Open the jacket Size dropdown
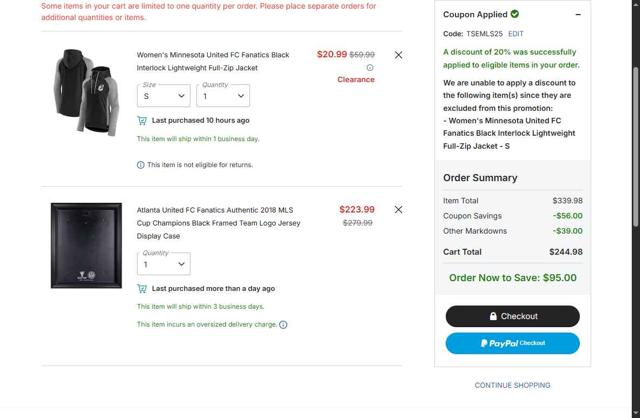This screenshot has width=640, height=418. pos(165,96)
